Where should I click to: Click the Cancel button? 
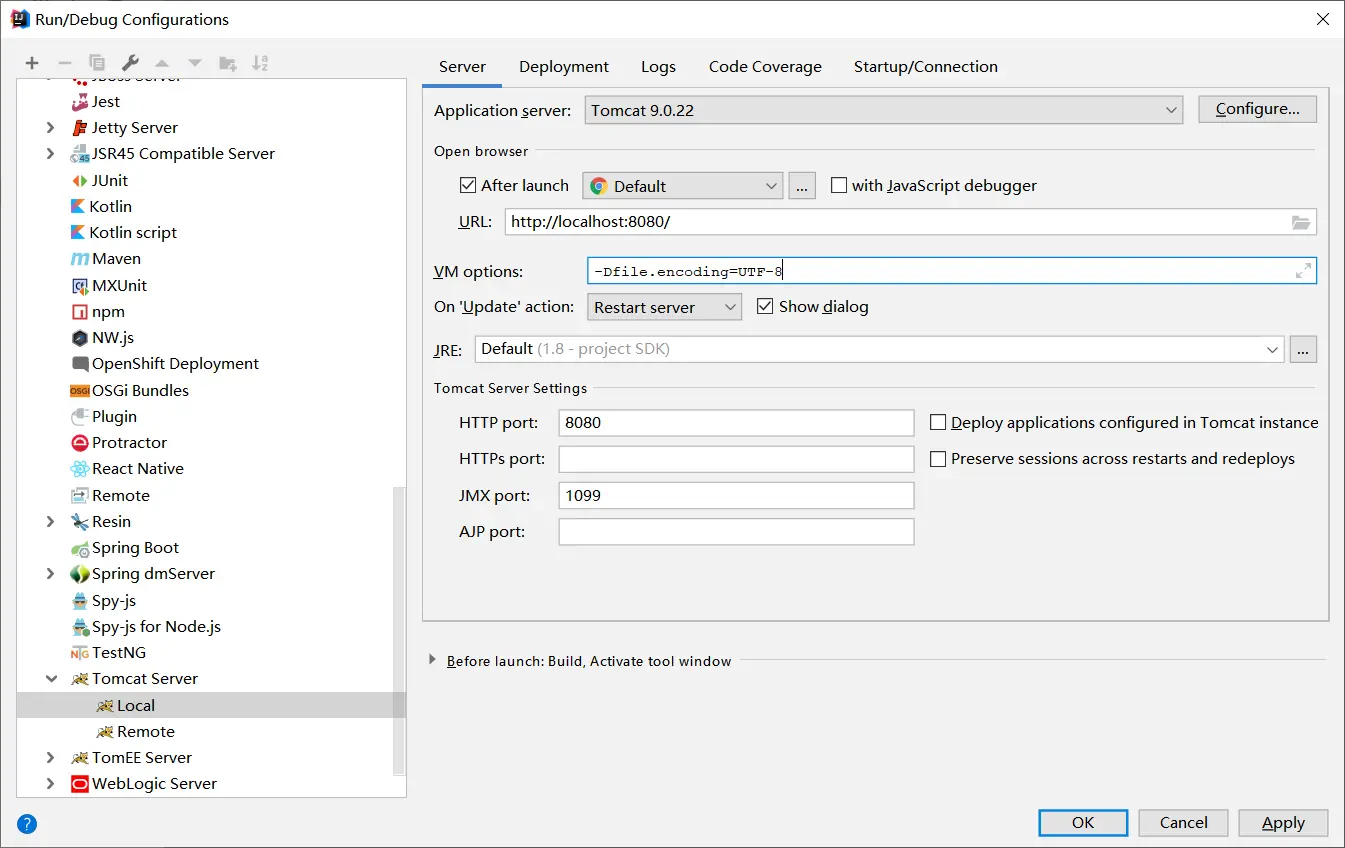coord(1184,822)
